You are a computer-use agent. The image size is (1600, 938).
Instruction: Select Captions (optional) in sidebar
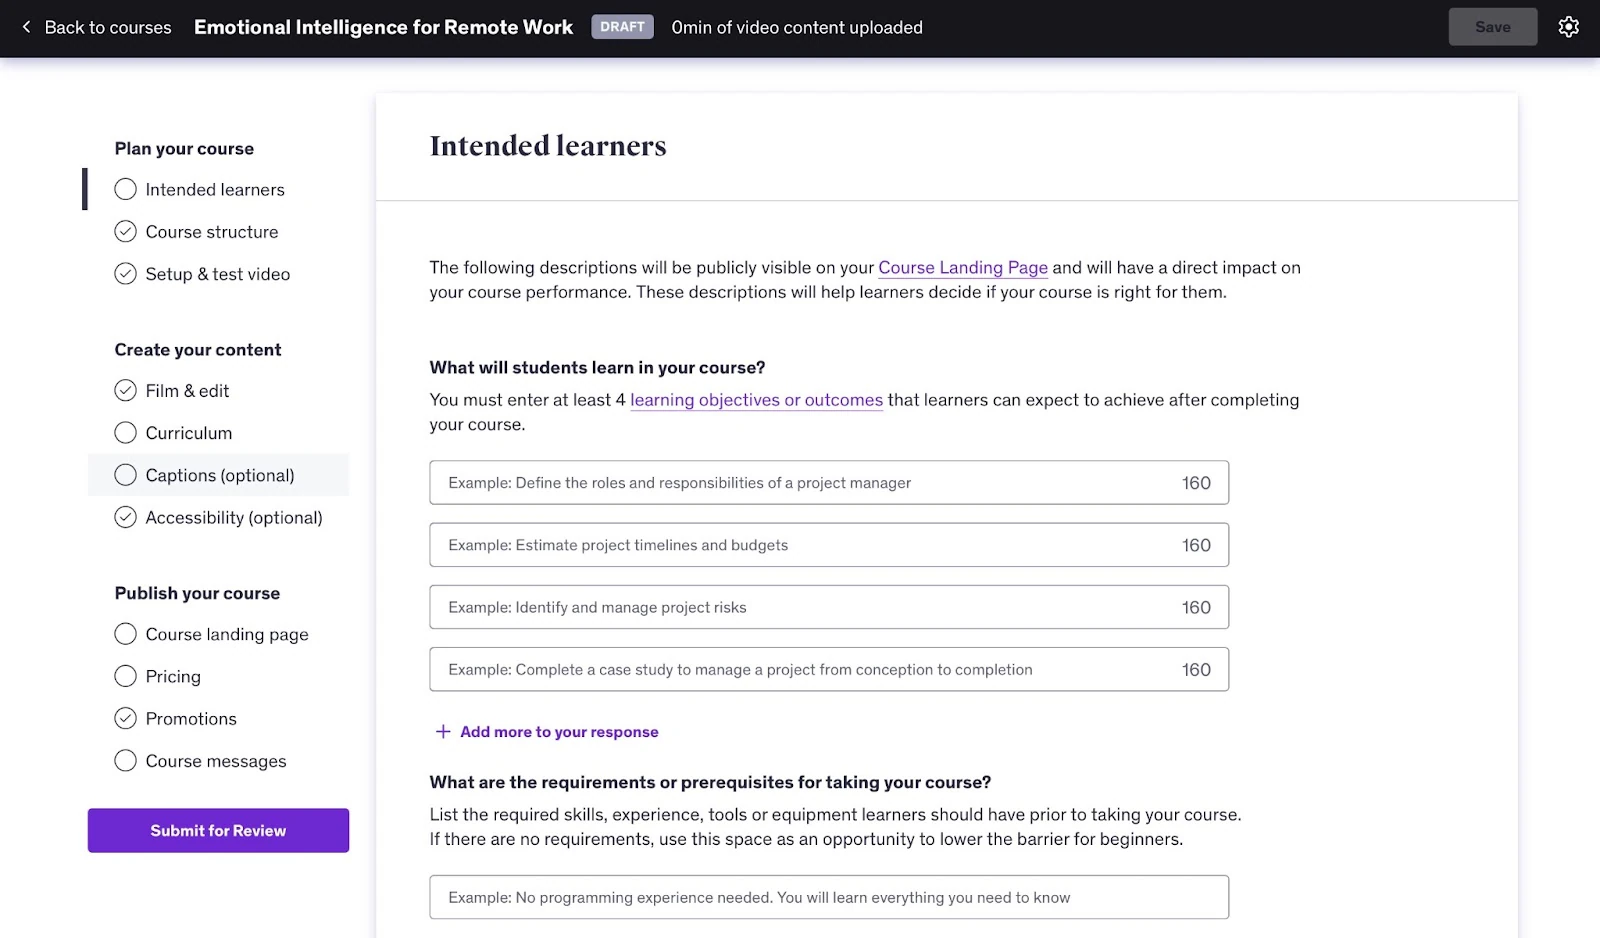[220, 475]
